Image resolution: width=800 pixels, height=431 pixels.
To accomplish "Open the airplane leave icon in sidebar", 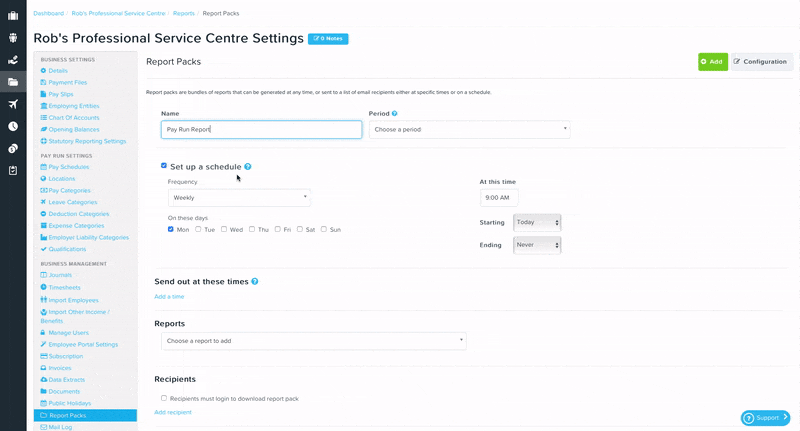I will pos(13,104).
